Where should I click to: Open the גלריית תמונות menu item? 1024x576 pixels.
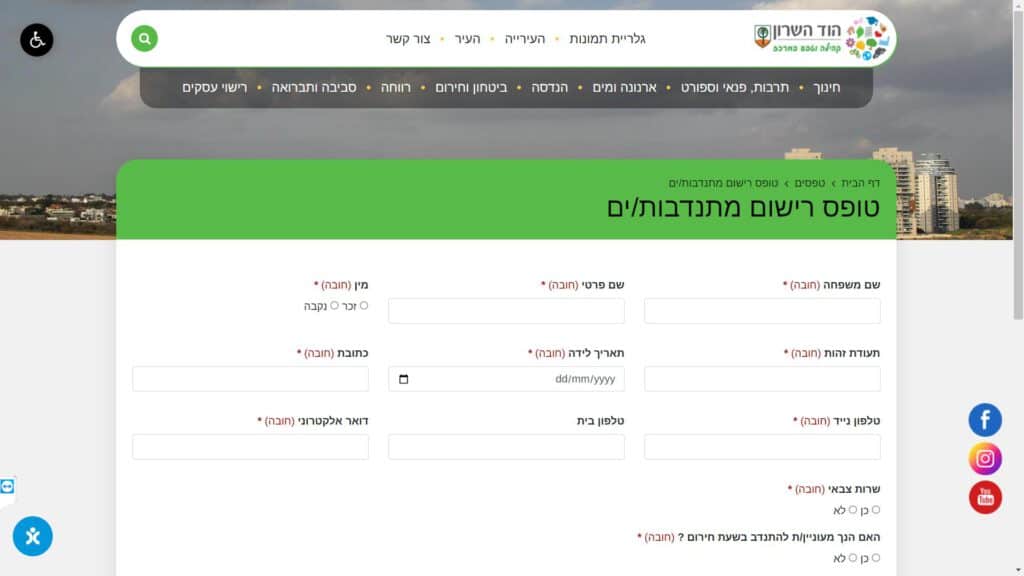click(607, 39)
